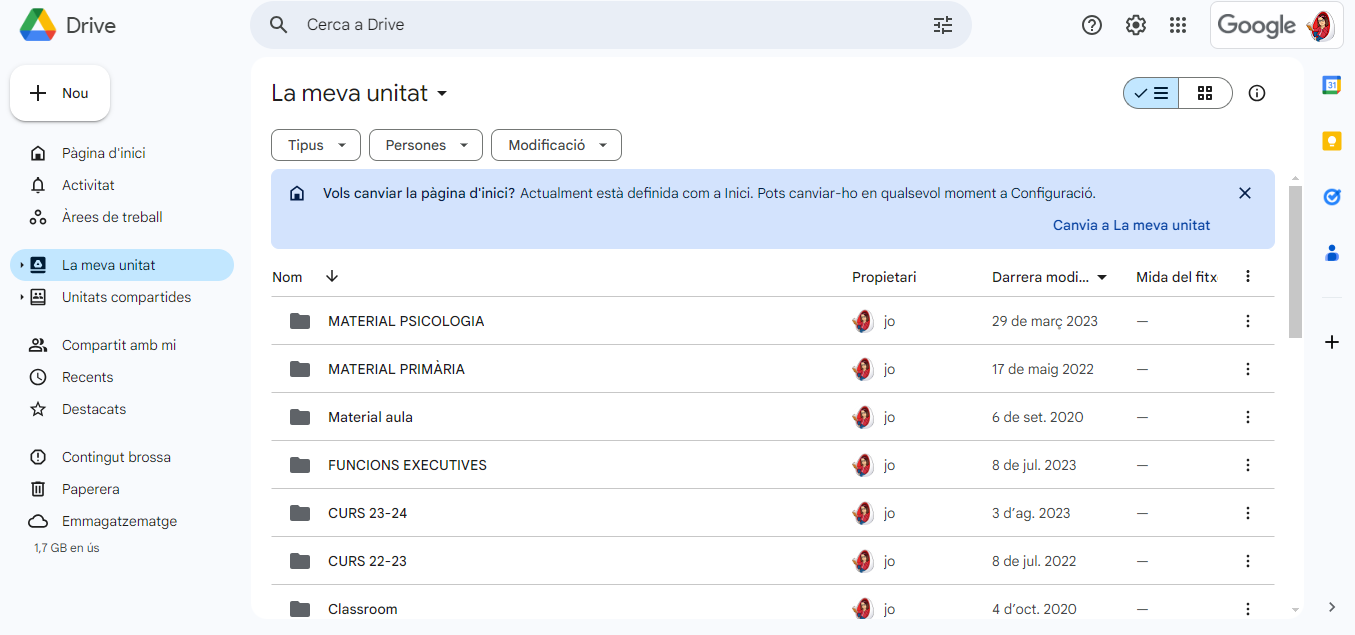Open advanced search filter options icon

pyautogui.click(x=943, y=25)
